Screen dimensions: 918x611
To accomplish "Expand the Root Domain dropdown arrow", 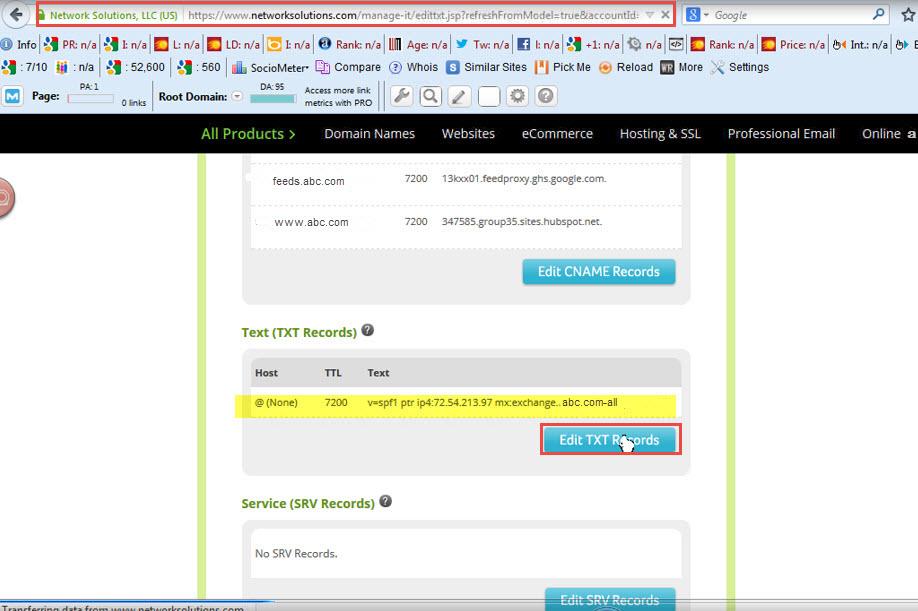I will pos(237,96).
